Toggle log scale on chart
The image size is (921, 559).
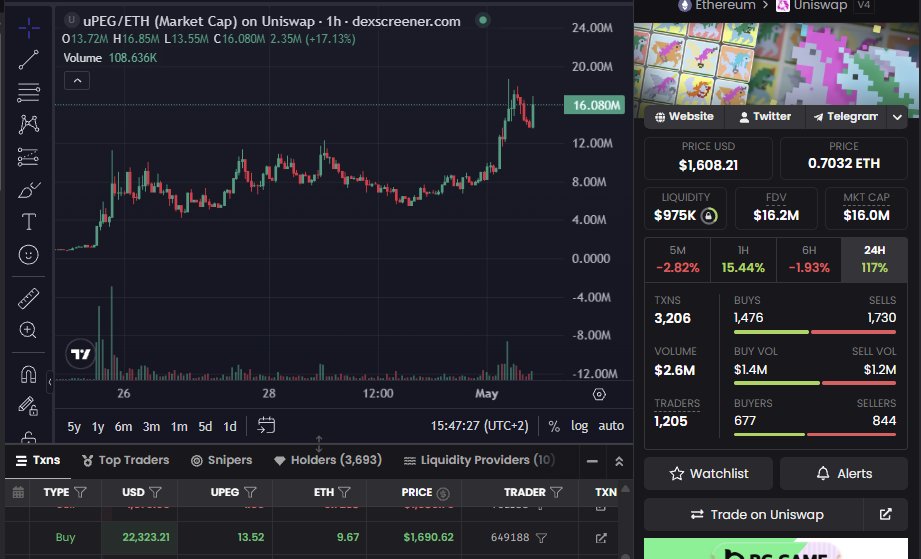[579, 426]
